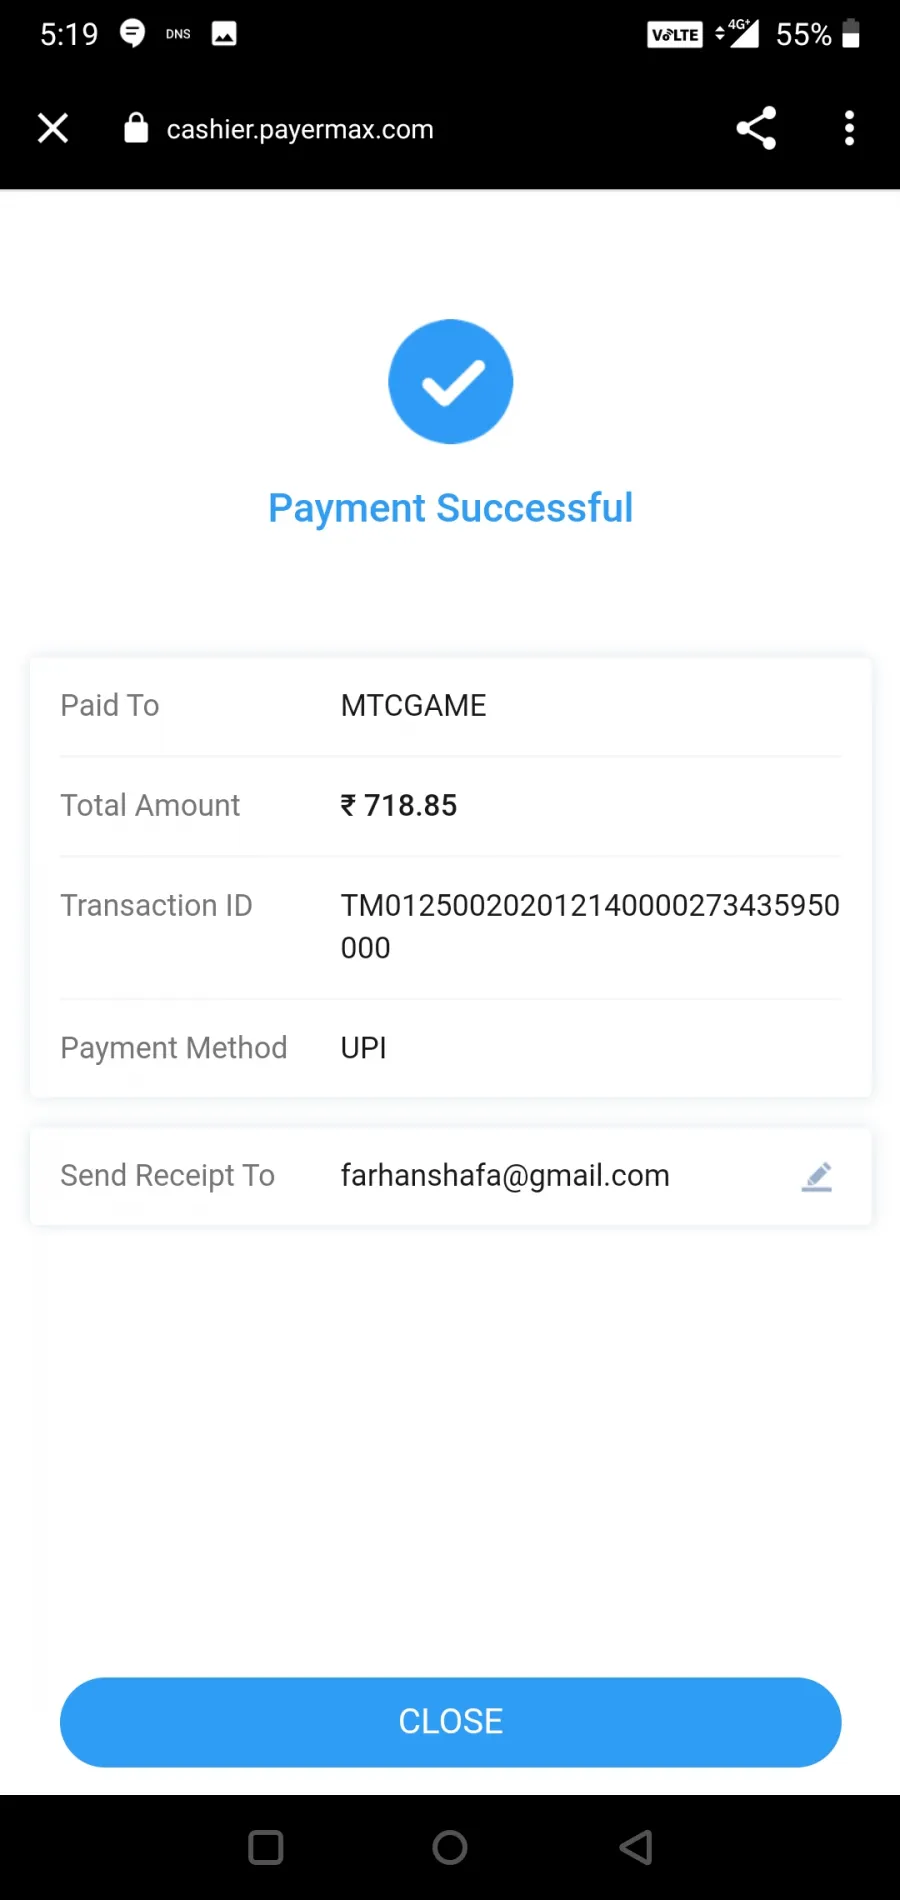Edit receipt email with pencil icon
The image size is (900, 1900).
pos(817,1177)
